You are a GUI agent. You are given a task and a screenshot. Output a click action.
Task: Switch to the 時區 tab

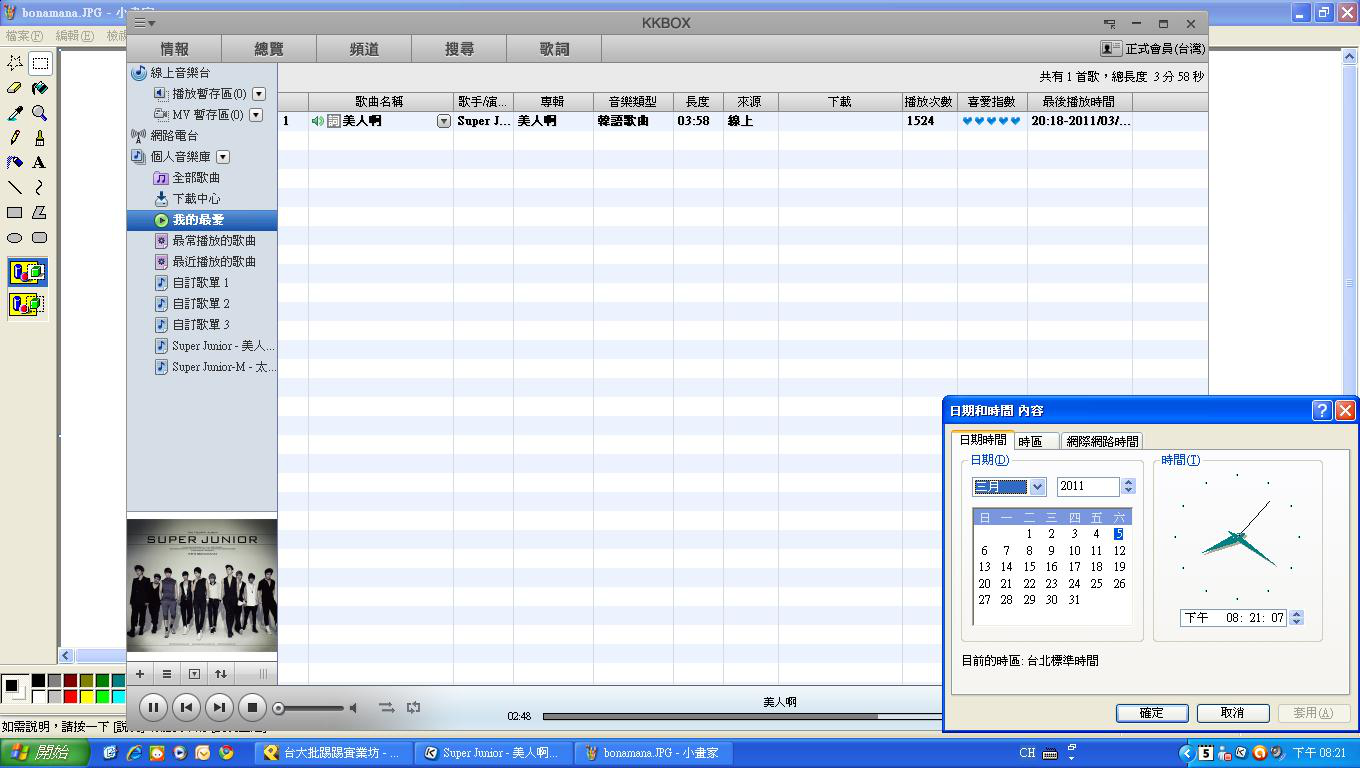[1030, 441]
